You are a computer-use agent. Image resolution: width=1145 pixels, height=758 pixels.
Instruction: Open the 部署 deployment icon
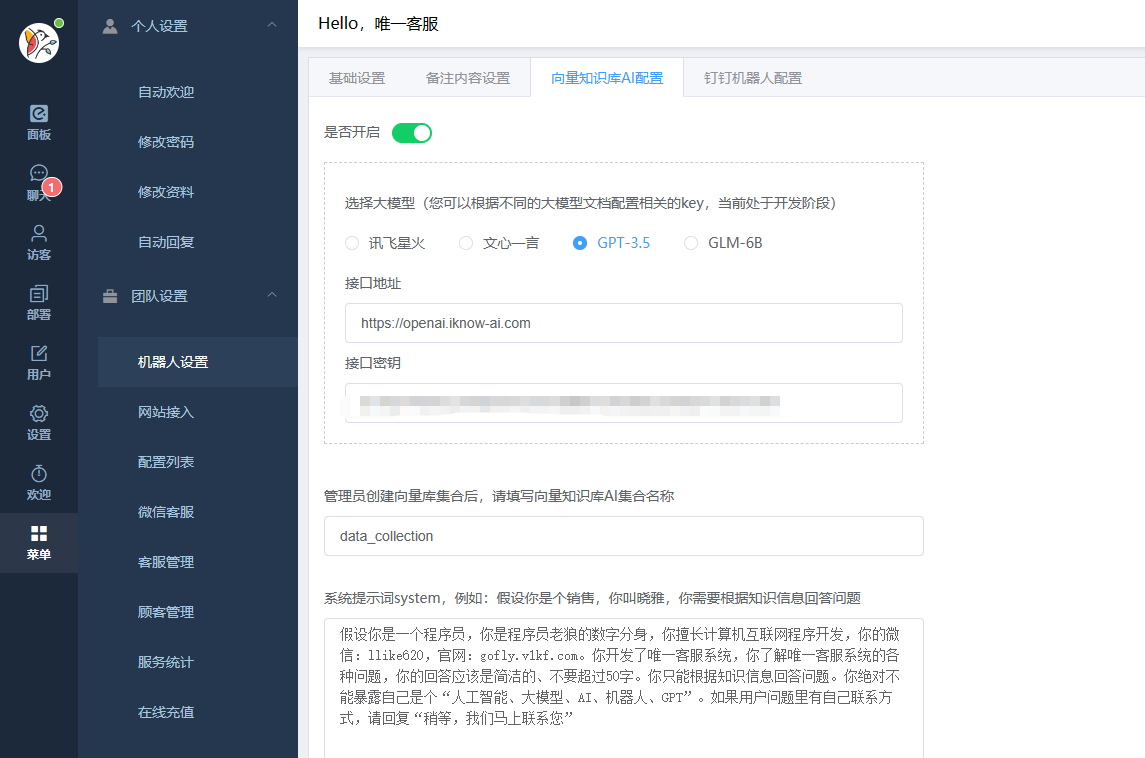pos(39,294)
